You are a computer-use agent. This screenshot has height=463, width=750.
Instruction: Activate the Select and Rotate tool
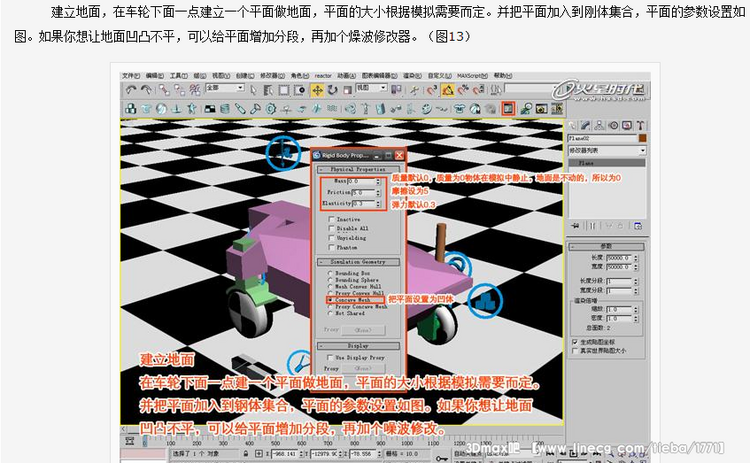pyautogui.click(x=332, y=89)
